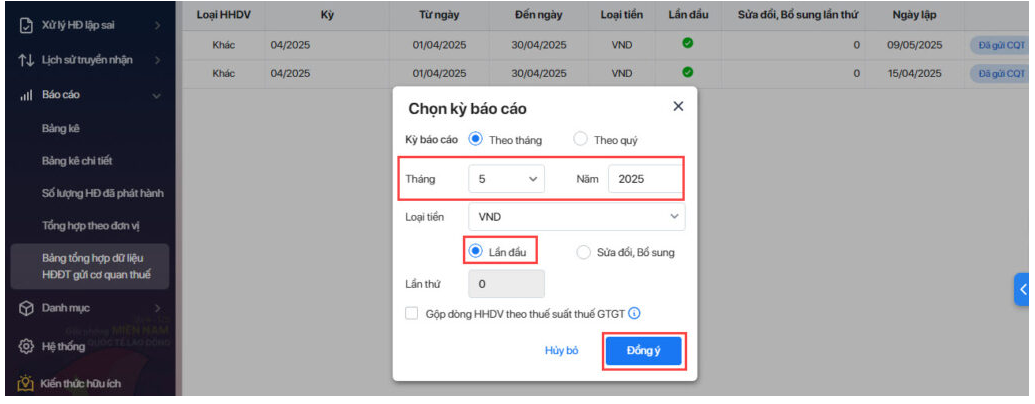Open Số lượng HĐ đã phát hành

click(x=102, y=193)
